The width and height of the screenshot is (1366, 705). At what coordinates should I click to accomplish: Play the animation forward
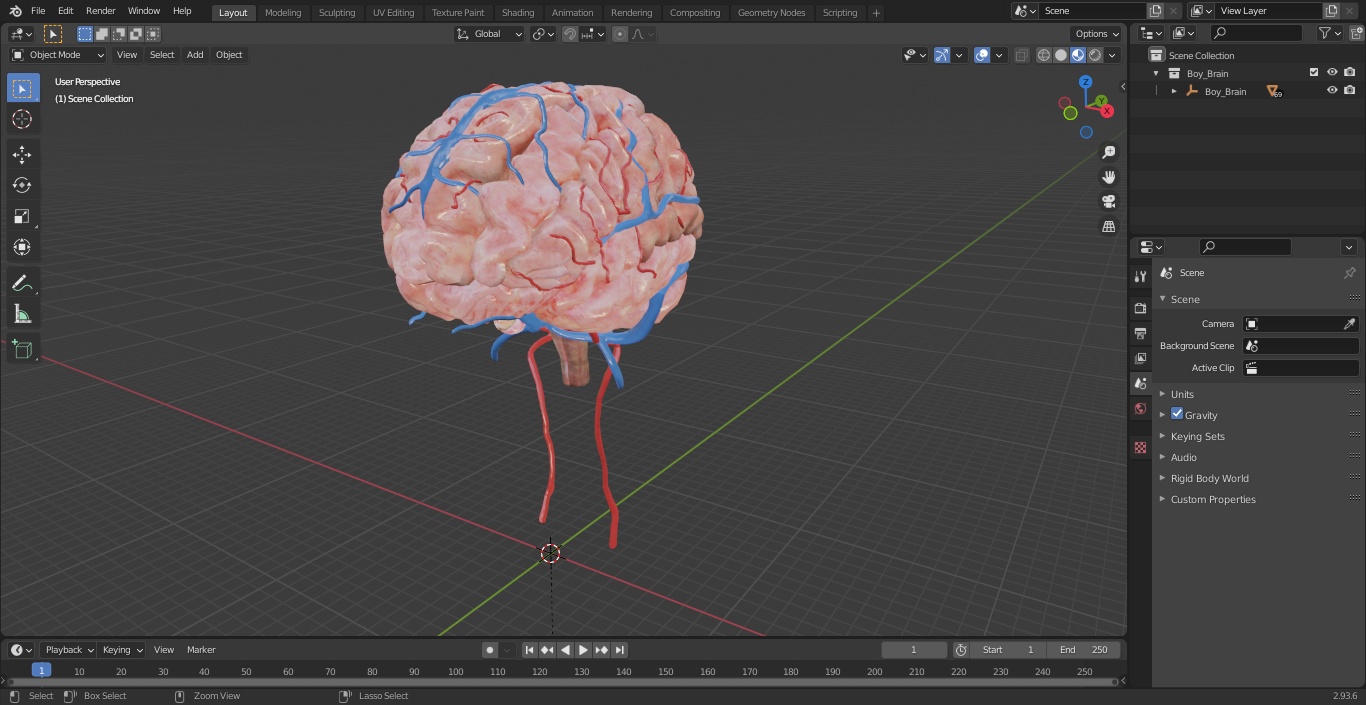[583, 650]
